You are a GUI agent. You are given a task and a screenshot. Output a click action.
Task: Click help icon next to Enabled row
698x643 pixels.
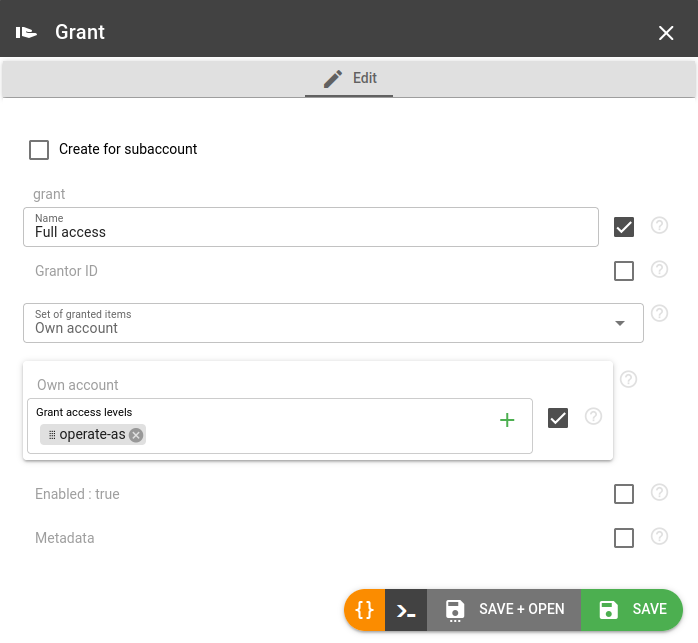[x=659, y=493]
